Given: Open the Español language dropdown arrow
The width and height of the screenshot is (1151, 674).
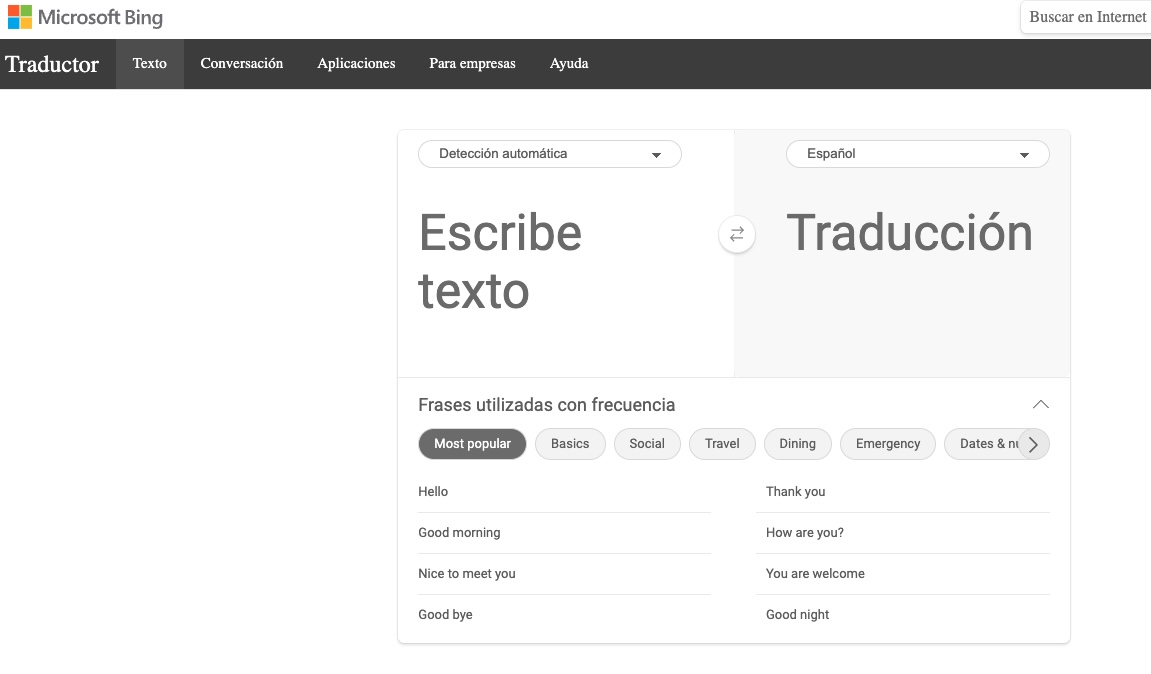Looking at the screenshot, I should tap(1024, 154).
